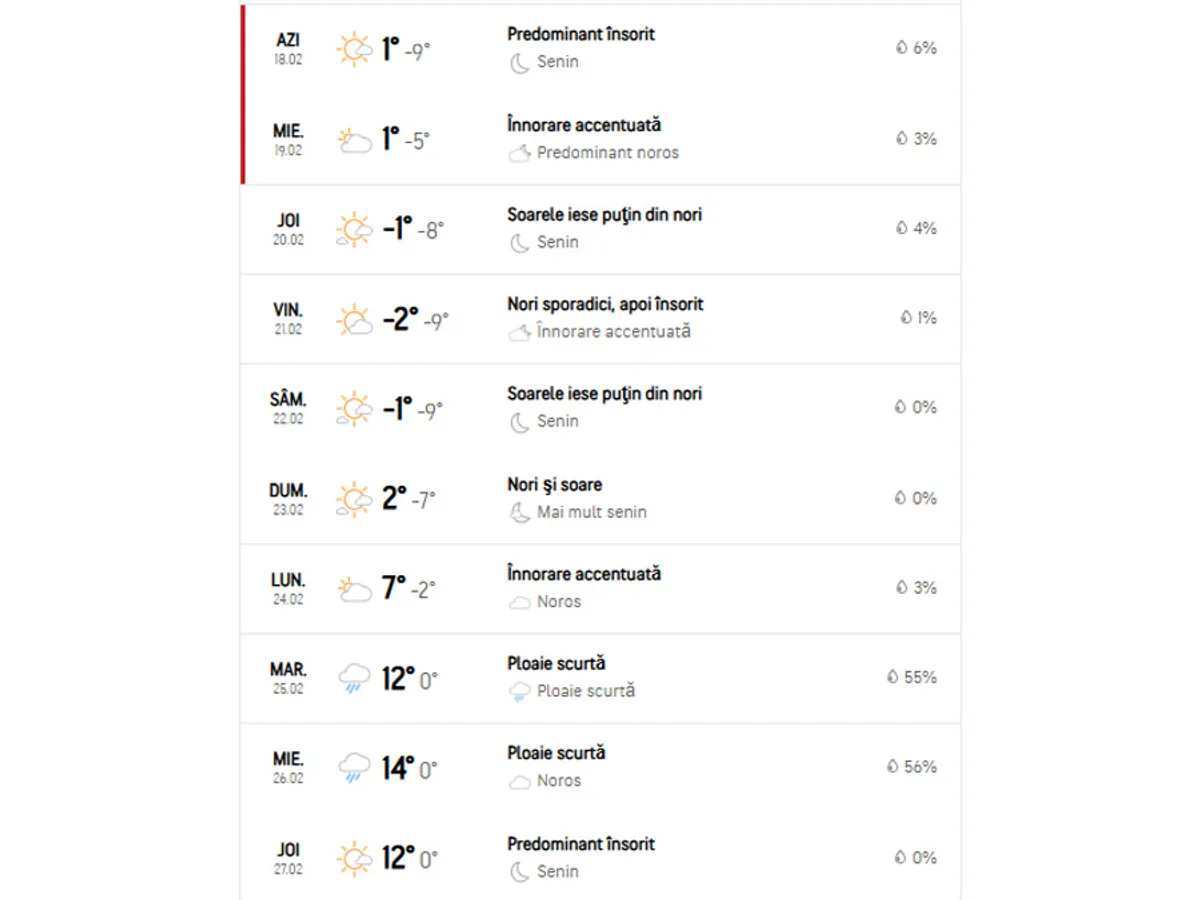
Task: Click the partly cloudy icon for MIE. 19.02
Action: (353, 140)
